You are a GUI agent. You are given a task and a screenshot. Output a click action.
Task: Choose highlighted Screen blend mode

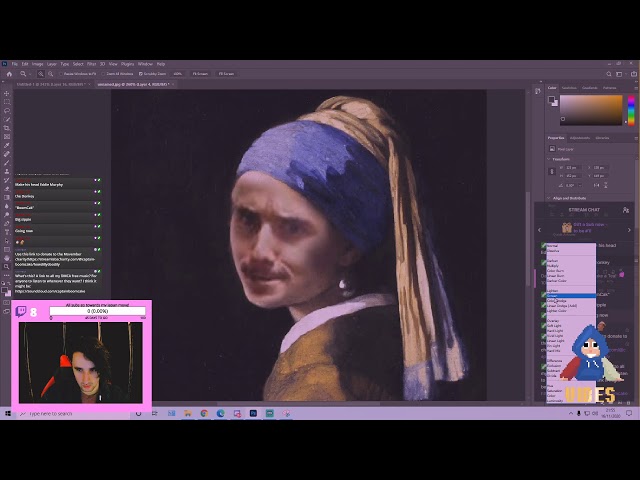(571, 296)
